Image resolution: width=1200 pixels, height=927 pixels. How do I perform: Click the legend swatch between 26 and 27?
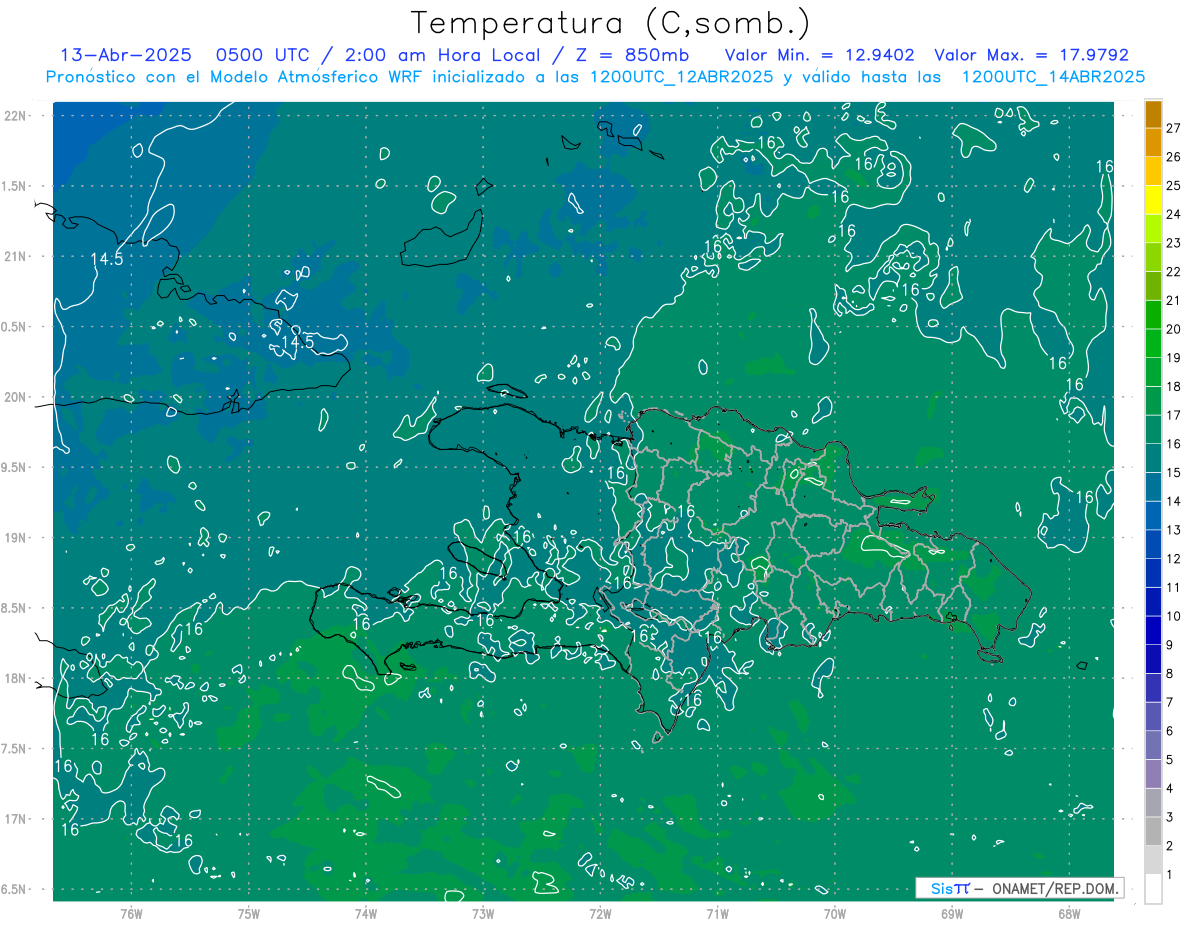(x=1153, y=142)
